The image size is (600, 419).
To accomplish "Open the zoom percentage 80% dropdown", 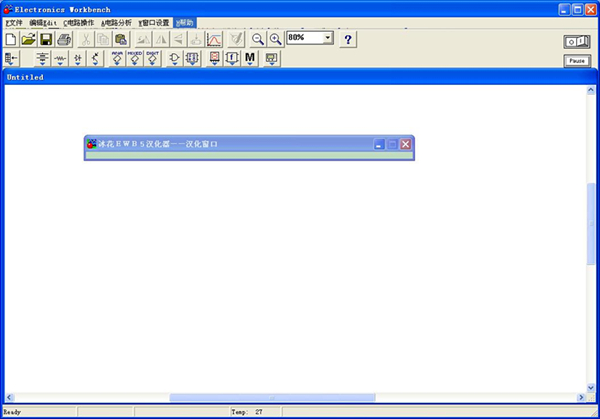I will pos(329,37).
